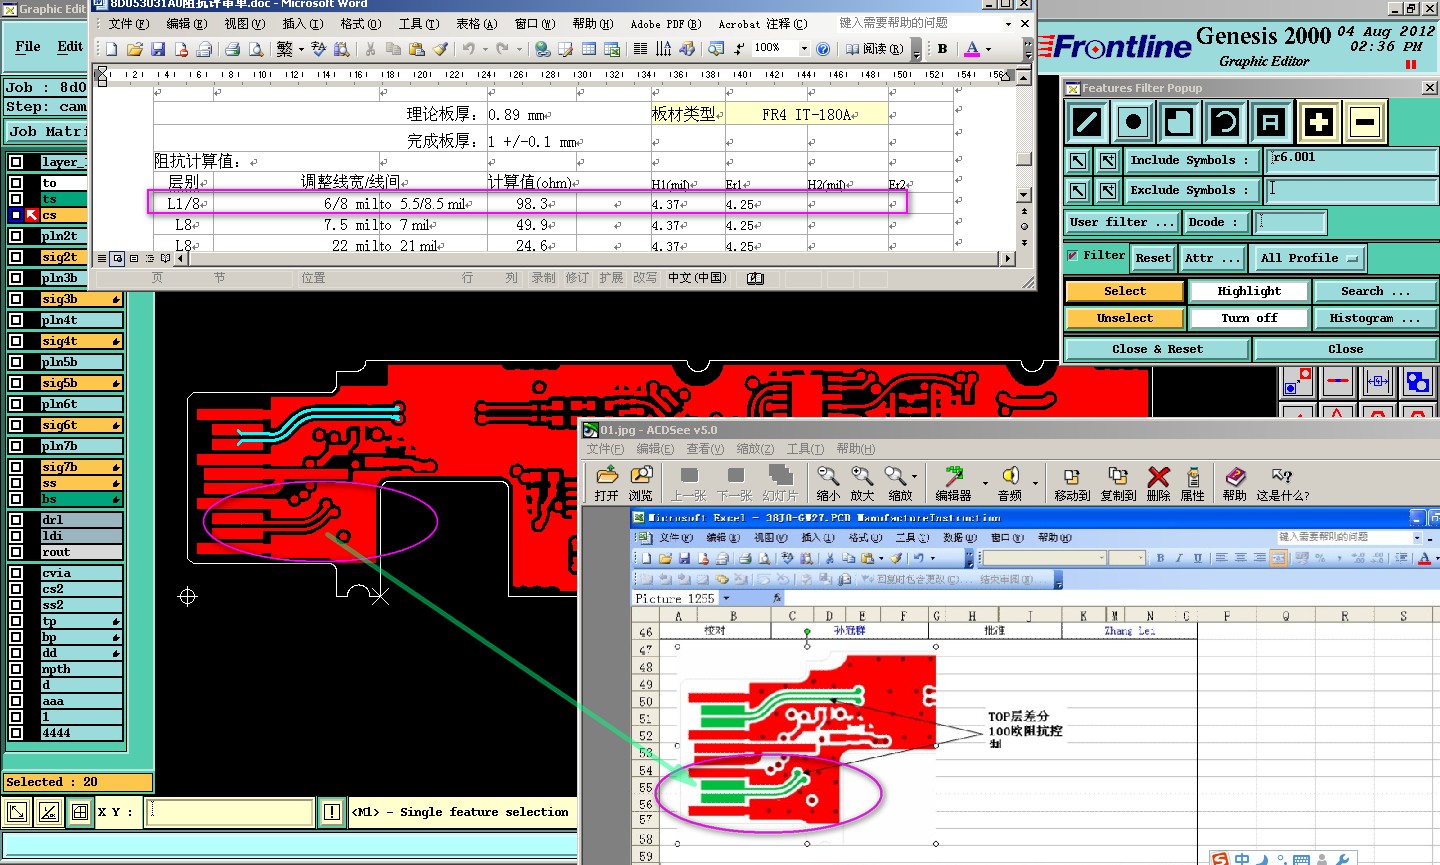Open the Word 插入(I) Insert menu
Viewport: 1440px width, 865px height.
(302, 23)
